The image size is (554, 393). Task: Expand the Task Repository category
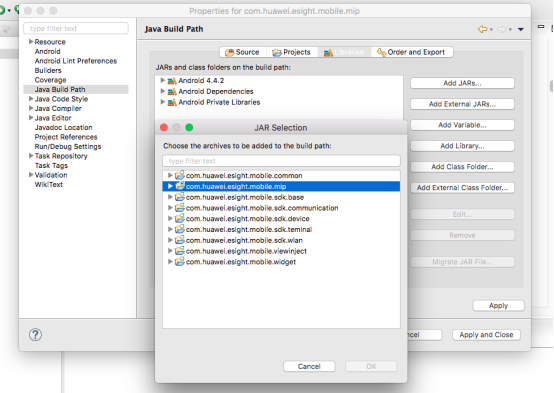click(31, 156)
